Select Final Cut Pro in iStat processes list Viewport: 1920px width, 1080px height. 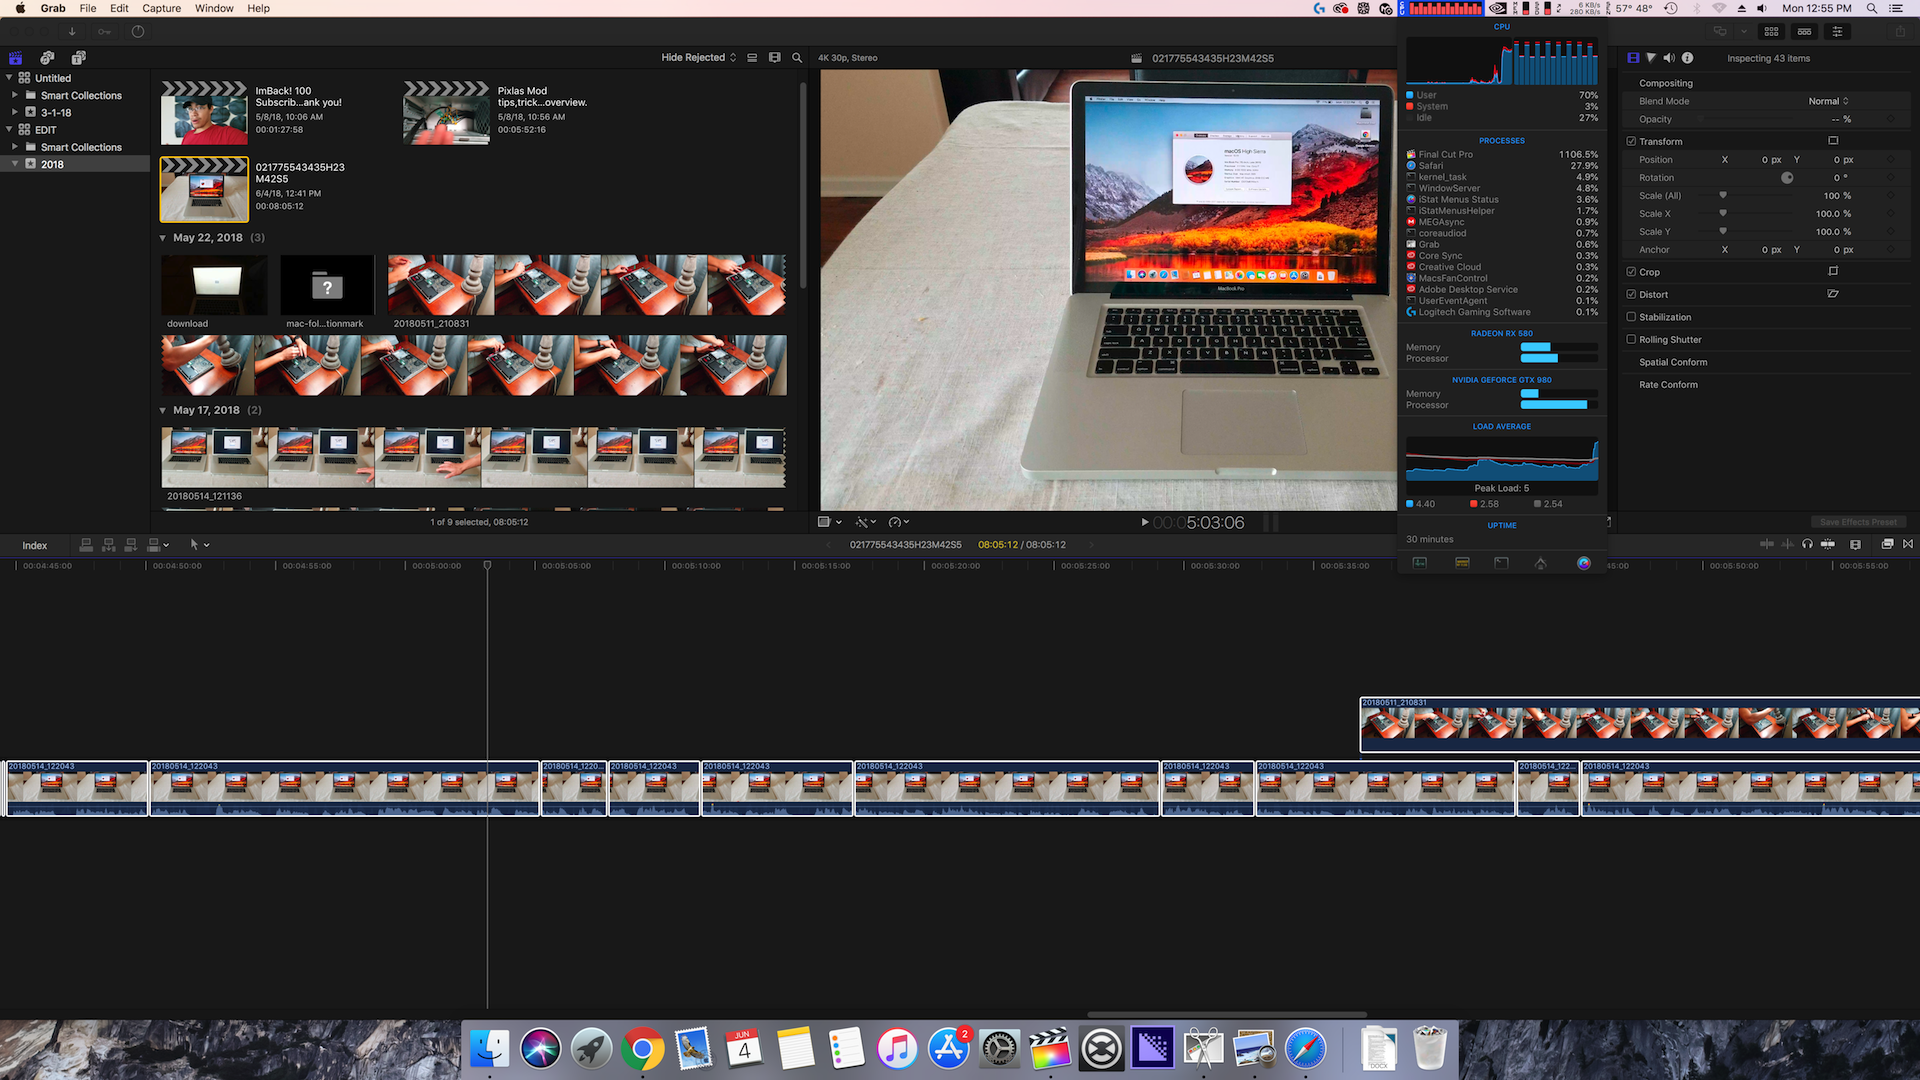pos(1502,154)
